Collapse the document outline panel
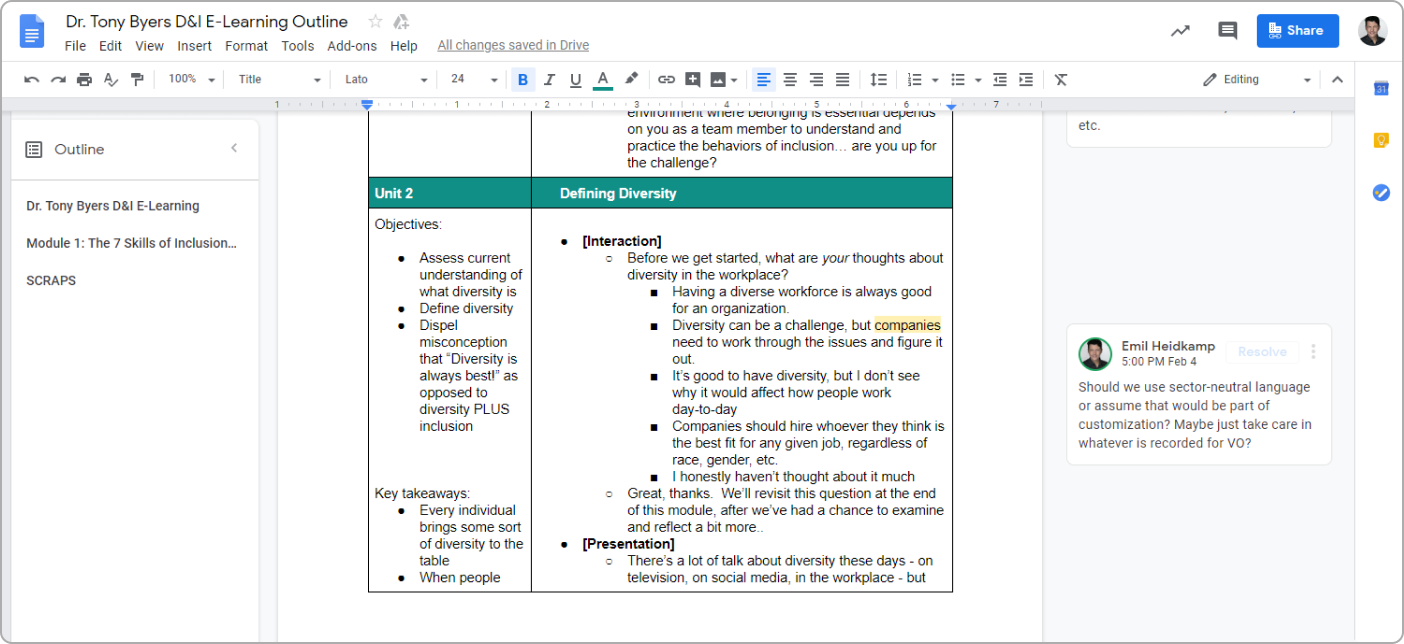This screenshot has width=1404, height=644. (234, 149)
